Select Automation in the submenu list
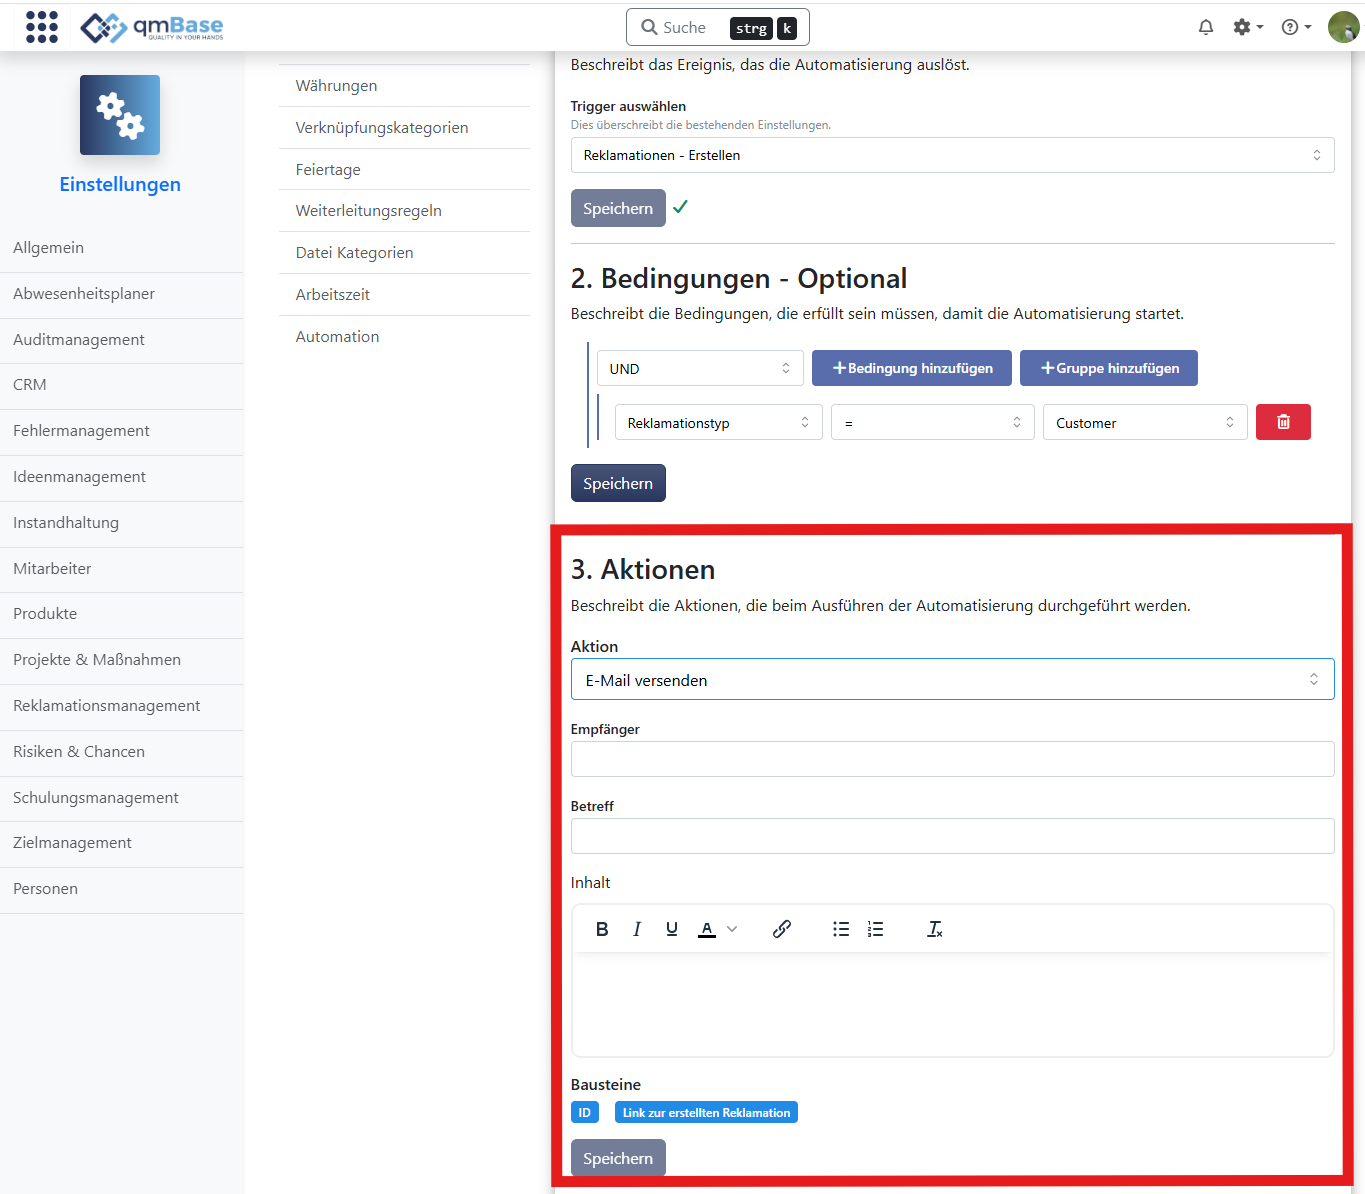This screenshot has width=1365, height=1194. (x=338, y=337)
